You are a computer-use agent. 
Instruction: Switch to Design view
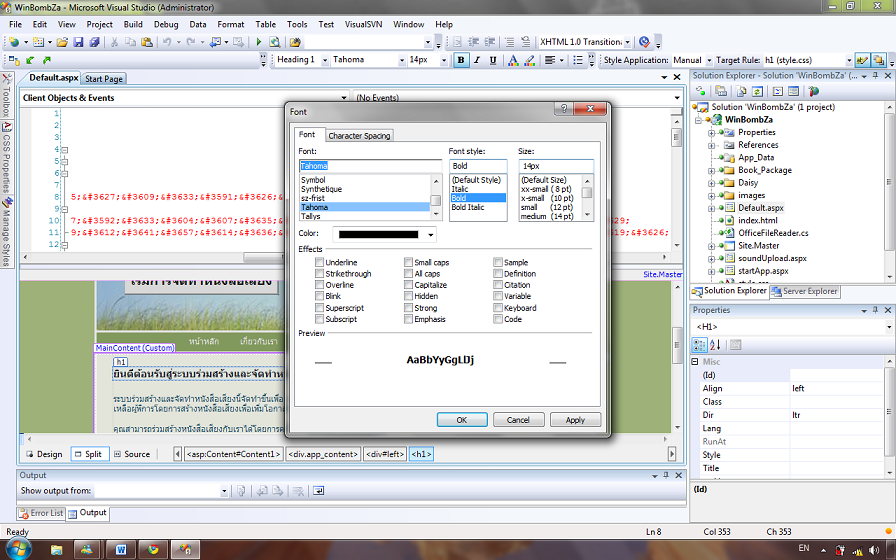point(45,454)
